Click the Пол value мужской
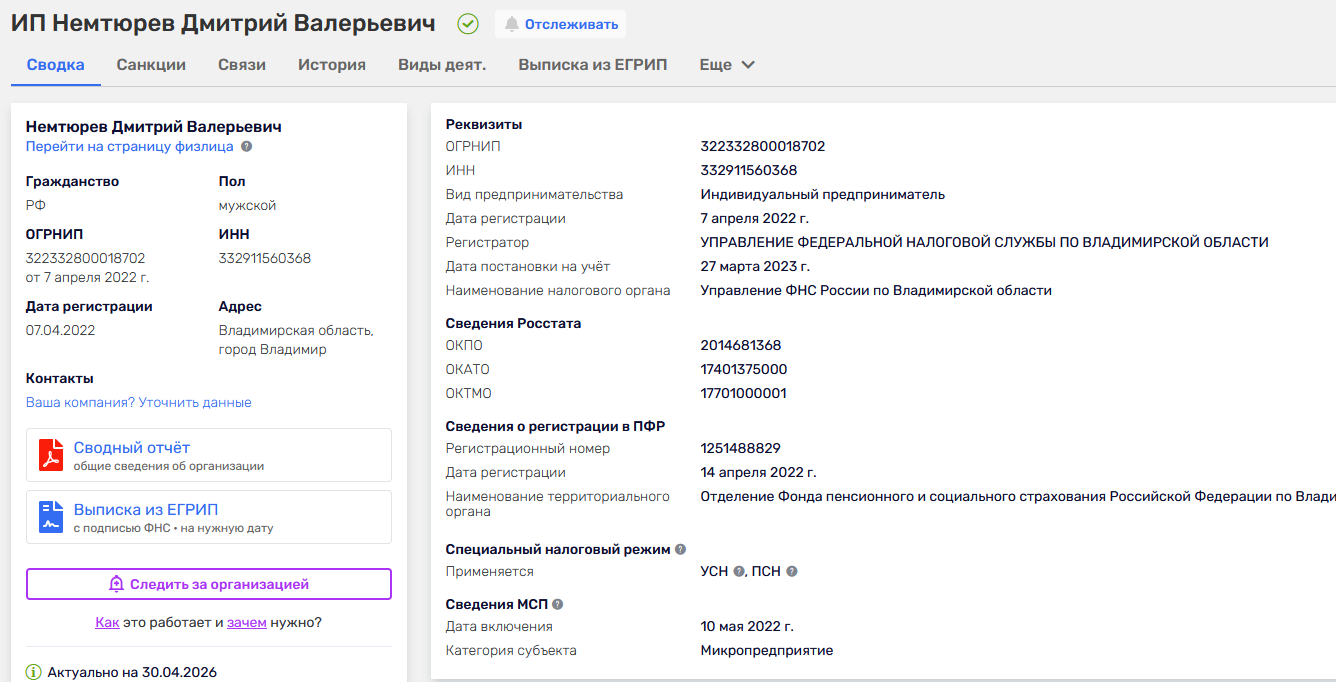The width and height of the screenshot is (1336, 682). pos(248,206)
